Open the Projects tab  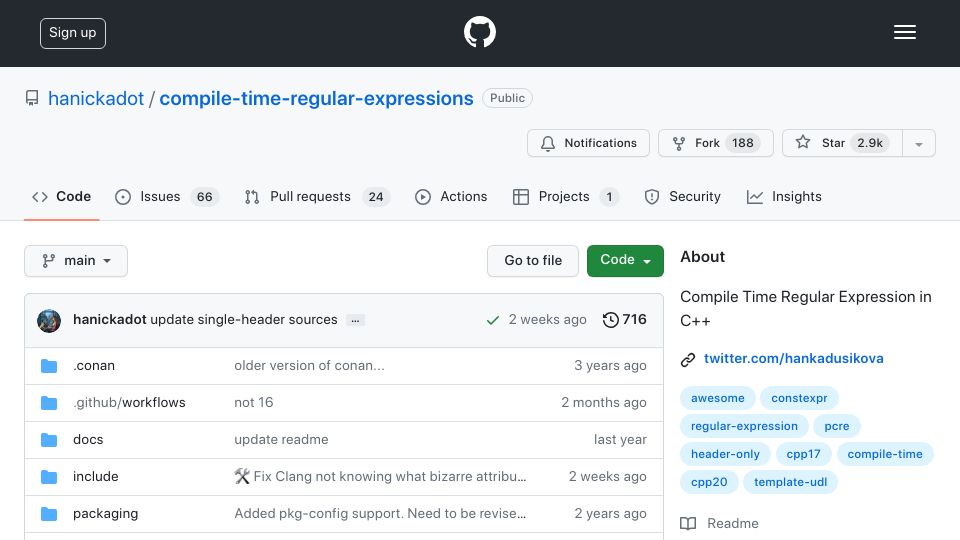(566, 197)
